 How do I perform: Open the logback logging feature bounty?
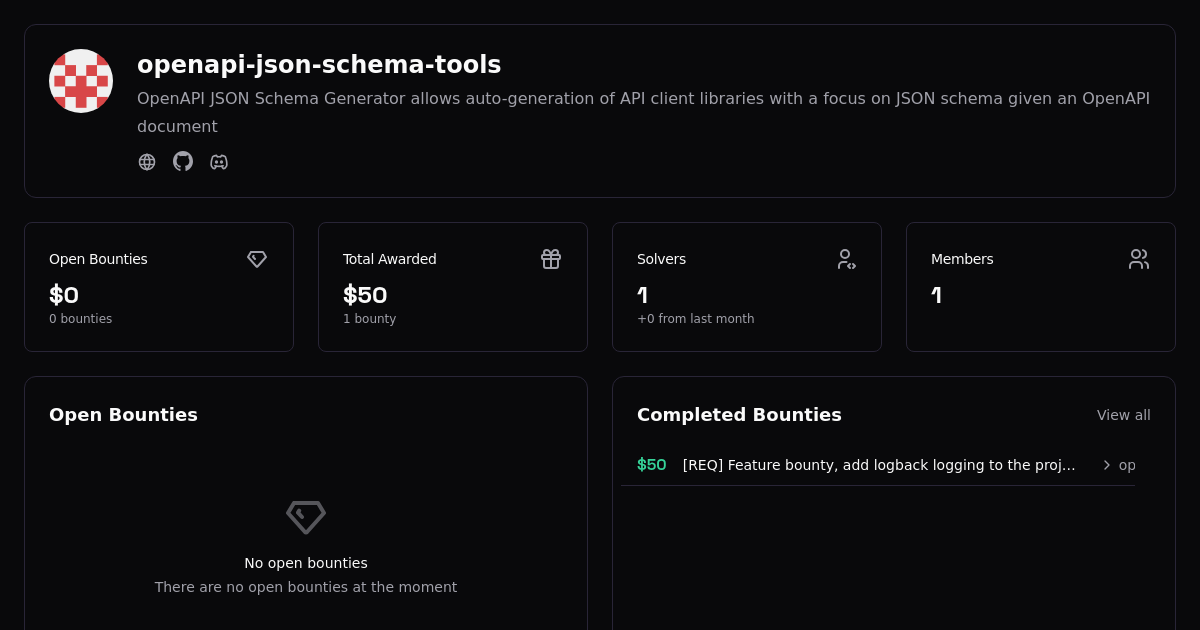(x=879, y=465)
